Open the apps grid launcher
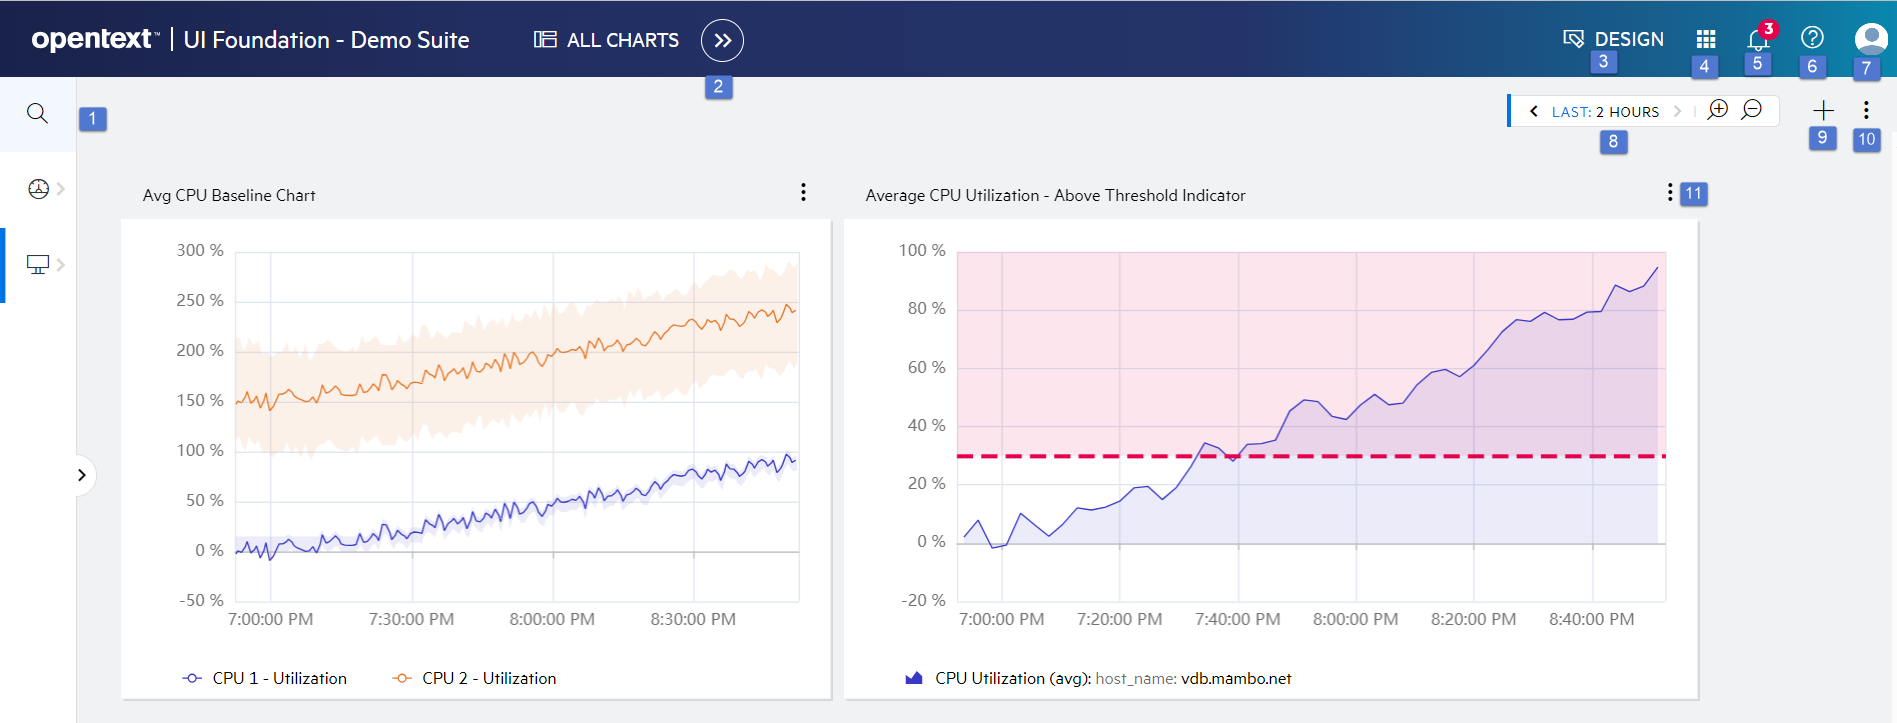 1706,39
